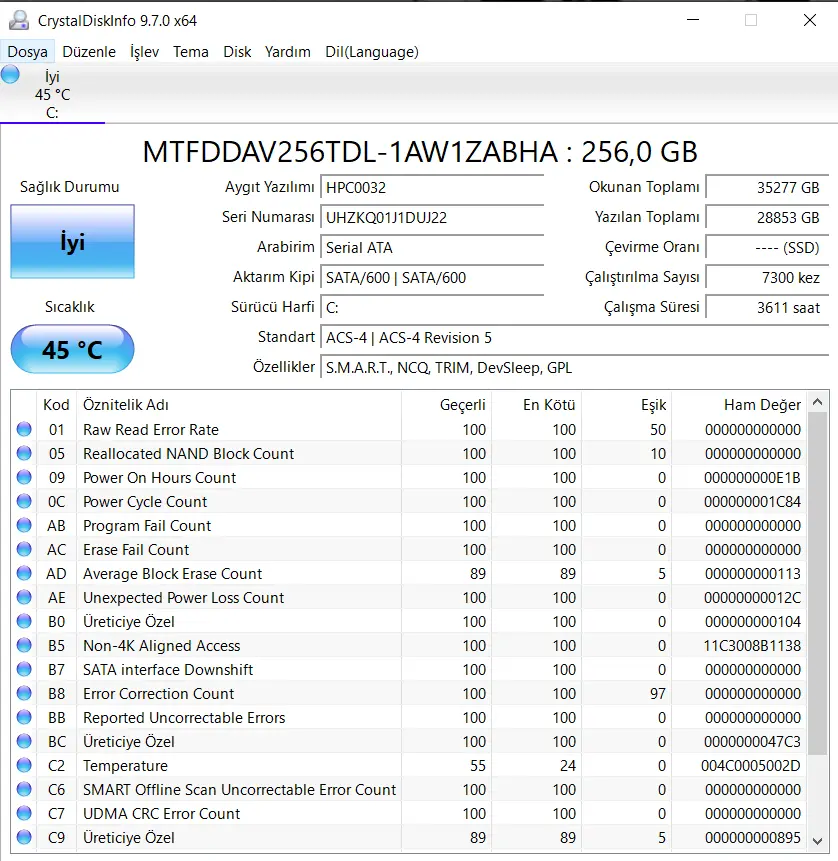Open the Yardım menu

tap(288, 52)
